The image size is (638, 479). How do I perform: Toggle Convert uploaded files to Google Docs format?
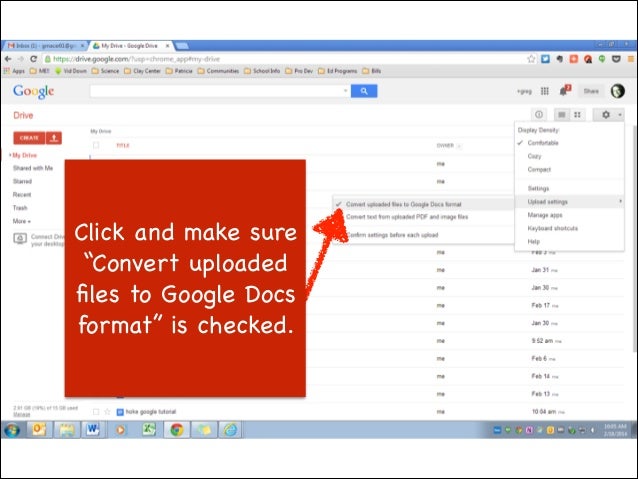click(x=424, y=204)
